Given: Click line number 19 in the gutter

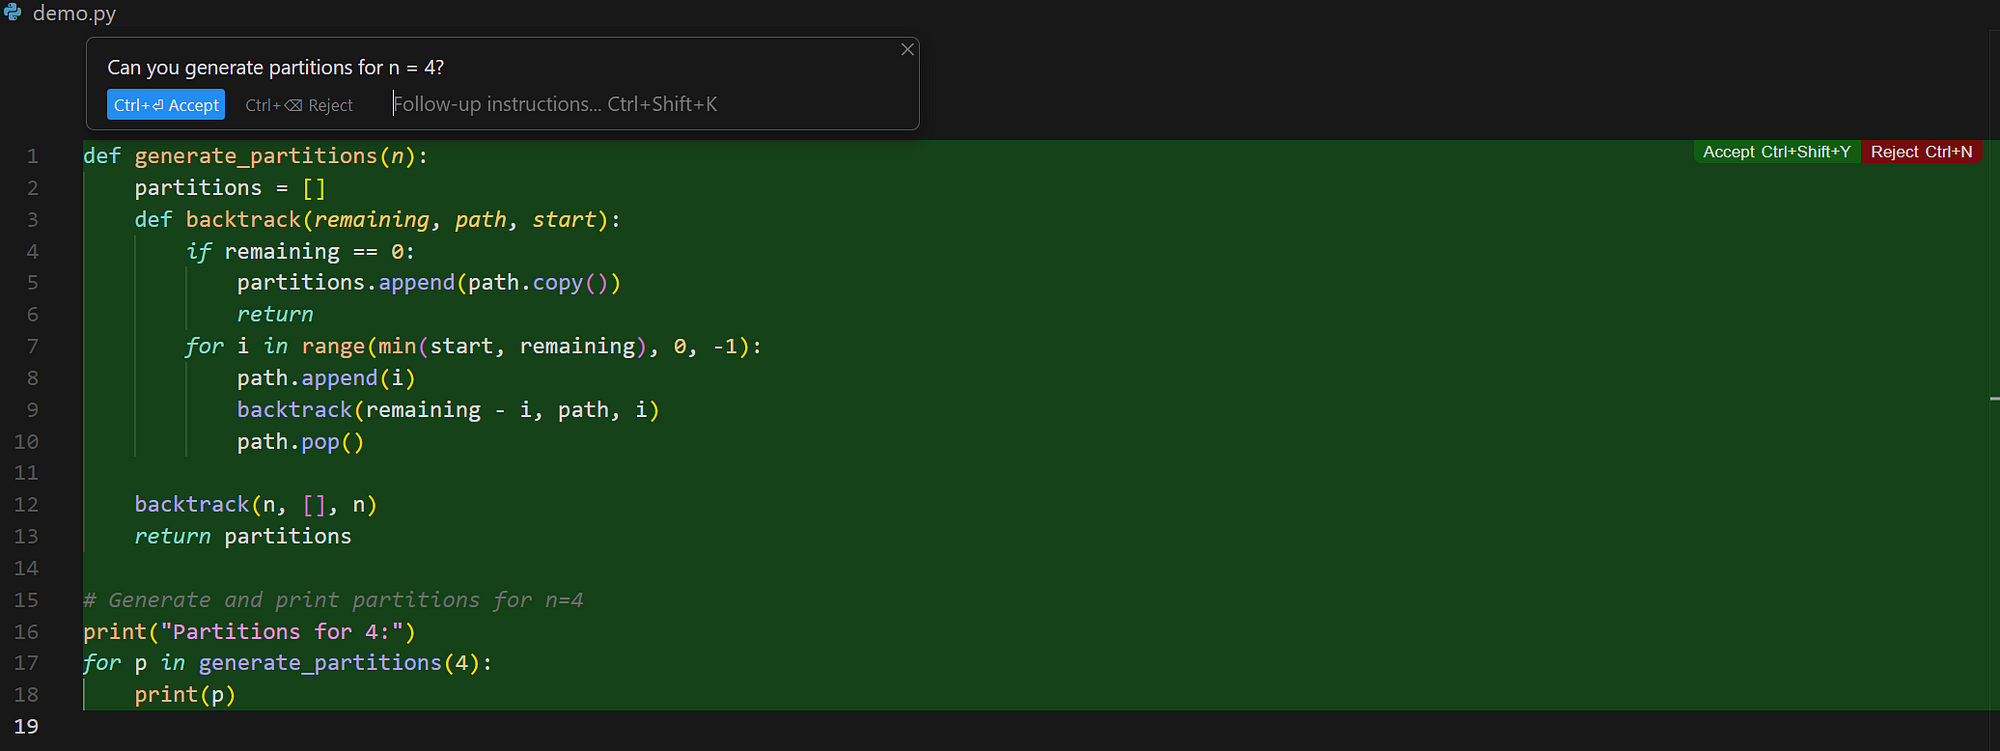Looking at the screenshot, I should [x=26, y=727].
